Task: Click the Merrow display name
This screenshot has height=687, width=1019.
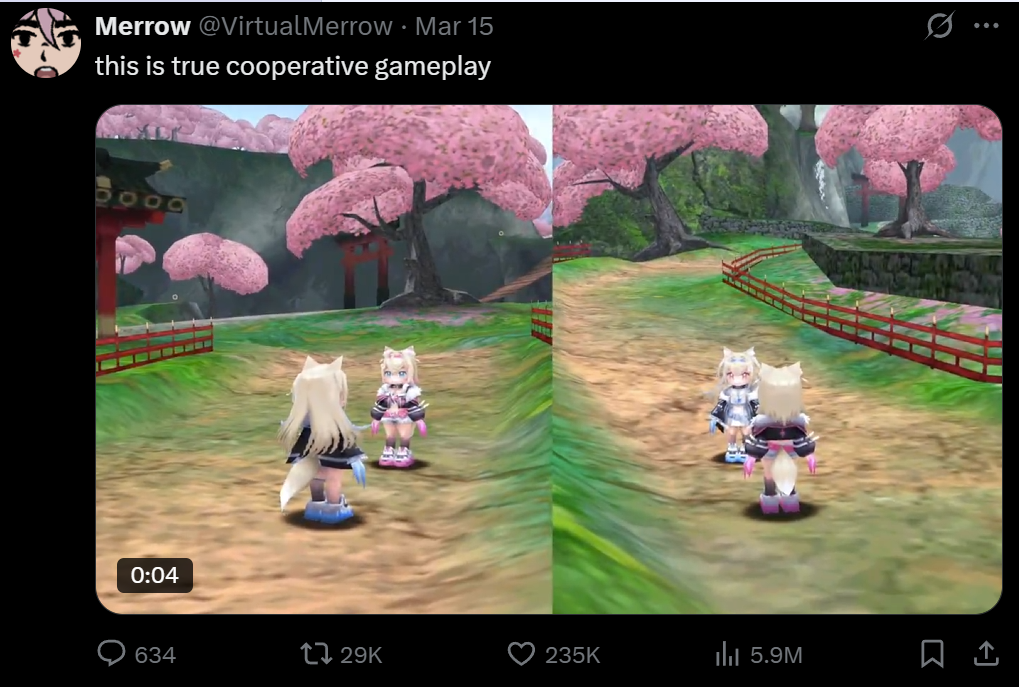Action: (142, 26)
